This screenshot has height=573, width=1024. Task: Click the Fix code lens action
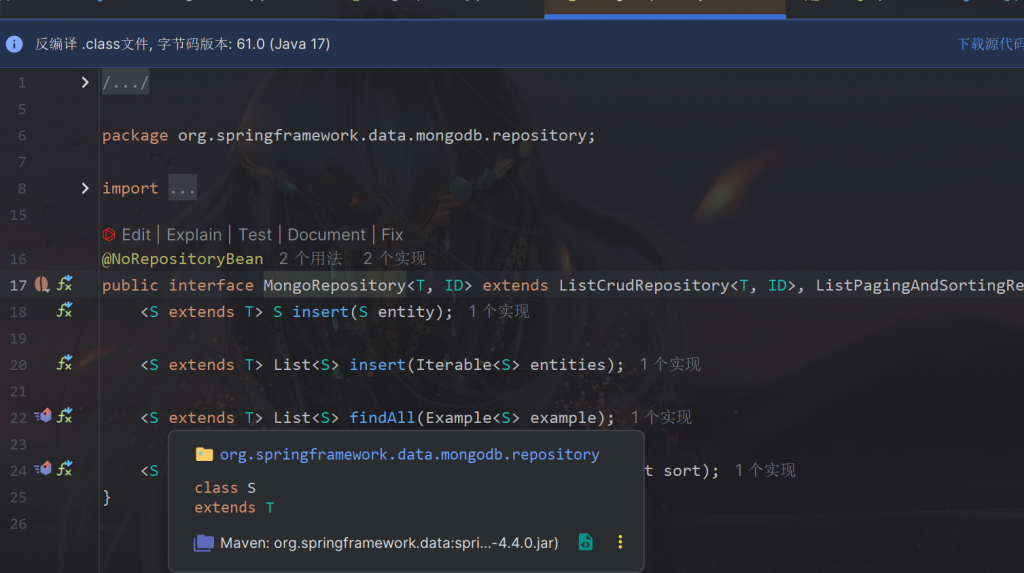(x=392, y=235)
